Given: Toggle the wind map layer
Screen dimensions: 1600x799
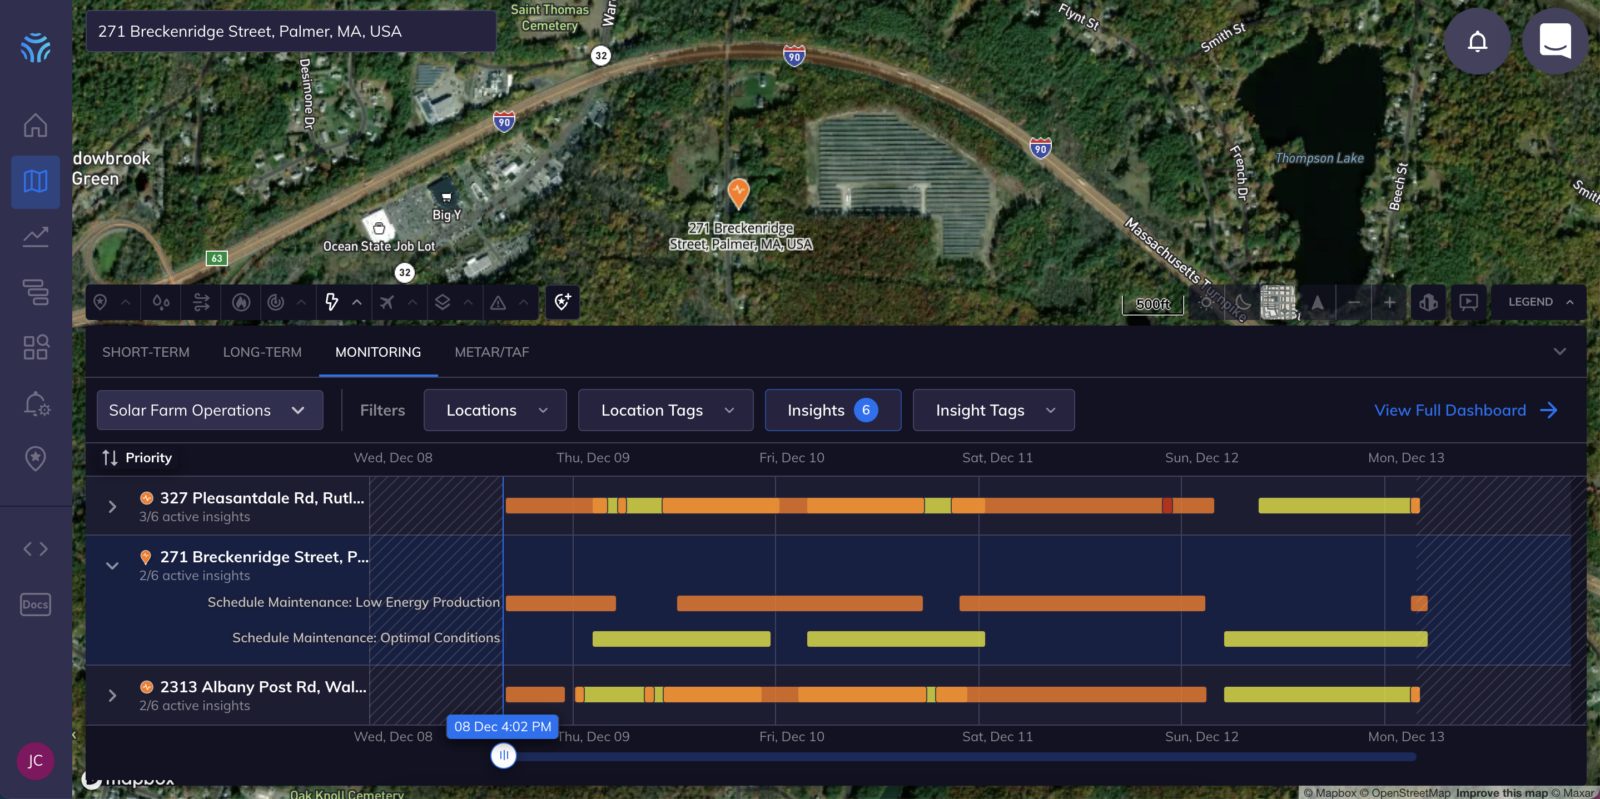Looking at the screenshot, I should pyautogui.click(x=201, y=302).
